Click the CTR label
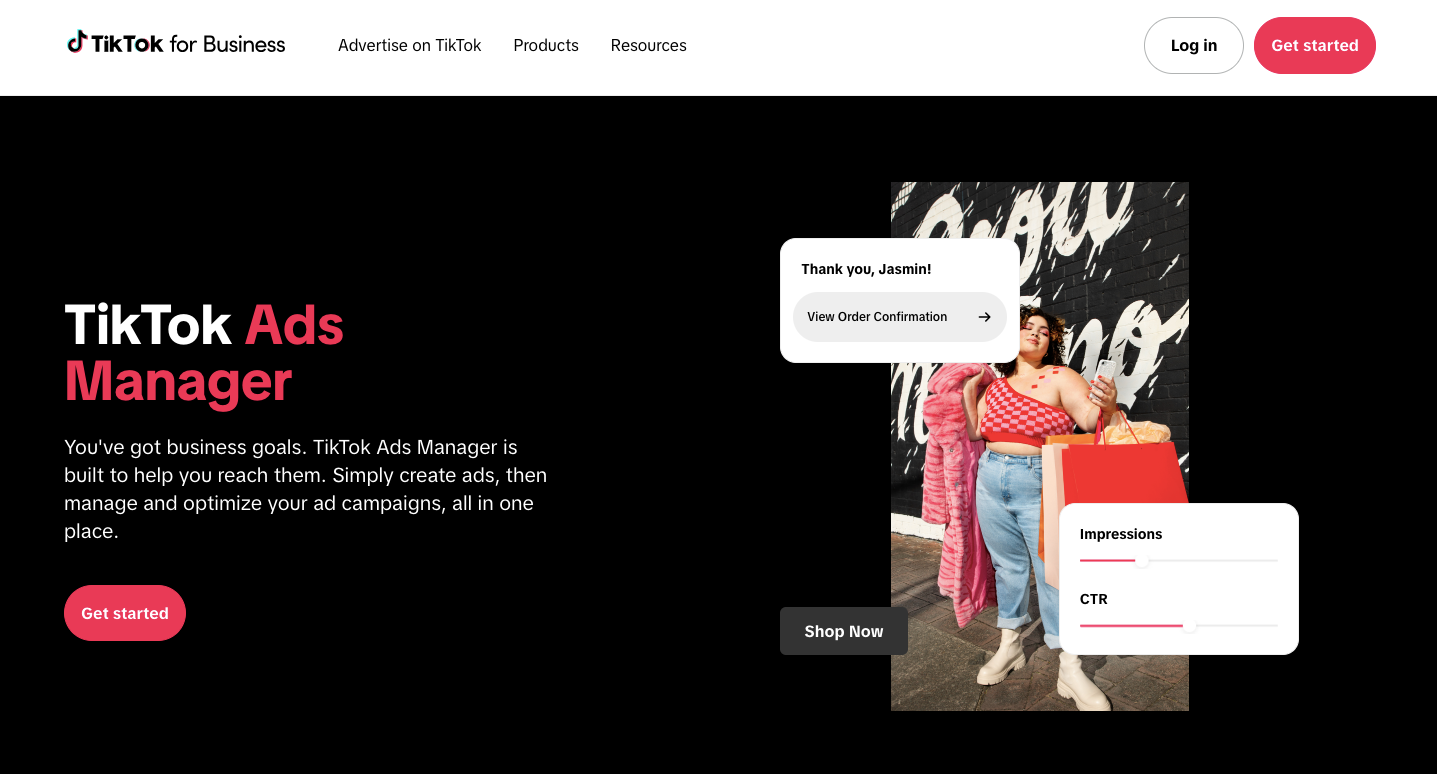The width and height of the screenshot is (1437, 774). [x=1094, y=599]
